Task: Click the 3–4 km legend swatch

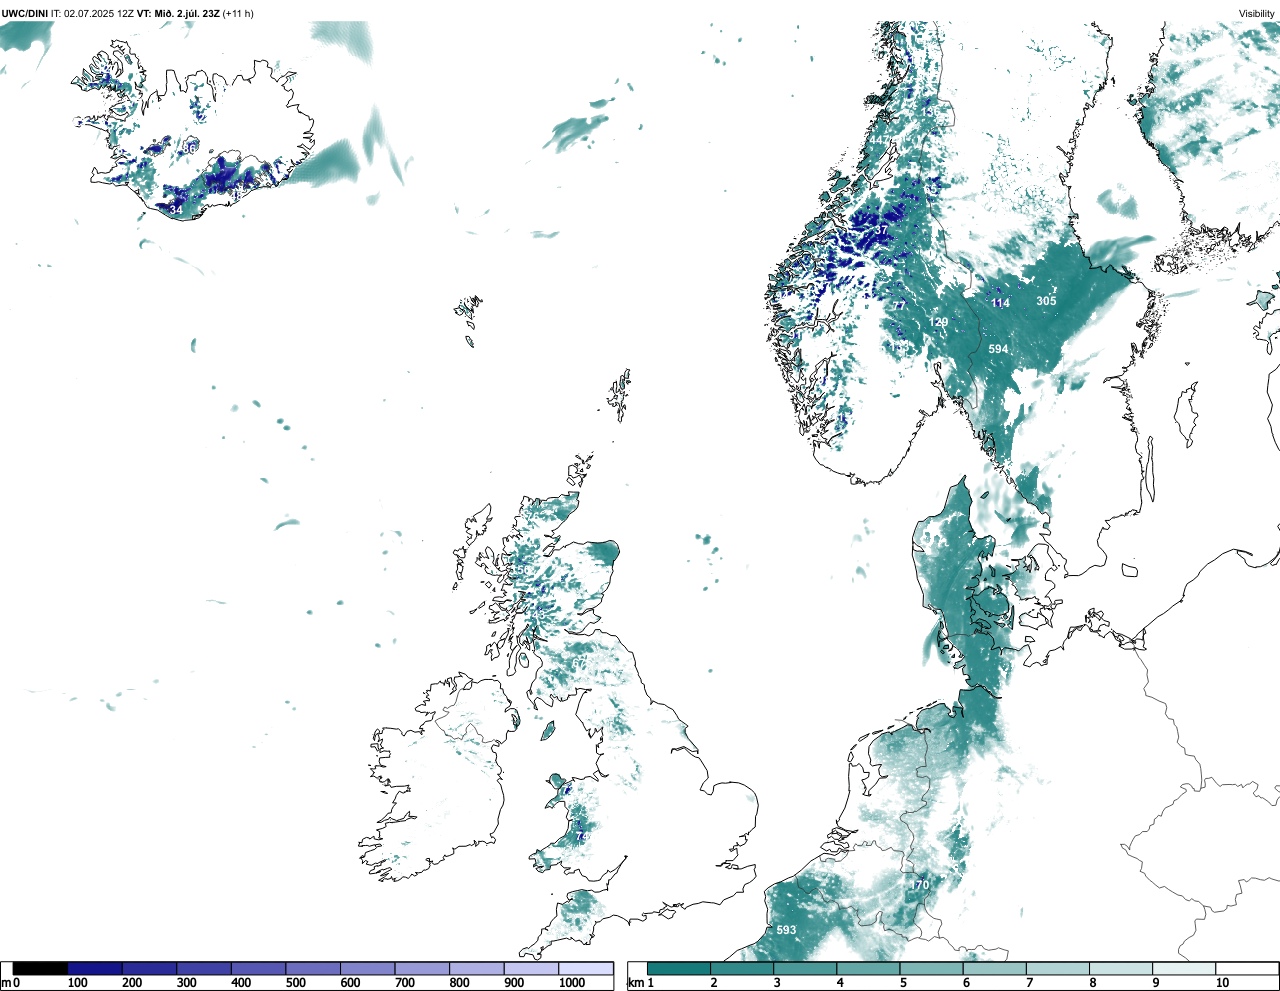Action: (x=805, y=968)
